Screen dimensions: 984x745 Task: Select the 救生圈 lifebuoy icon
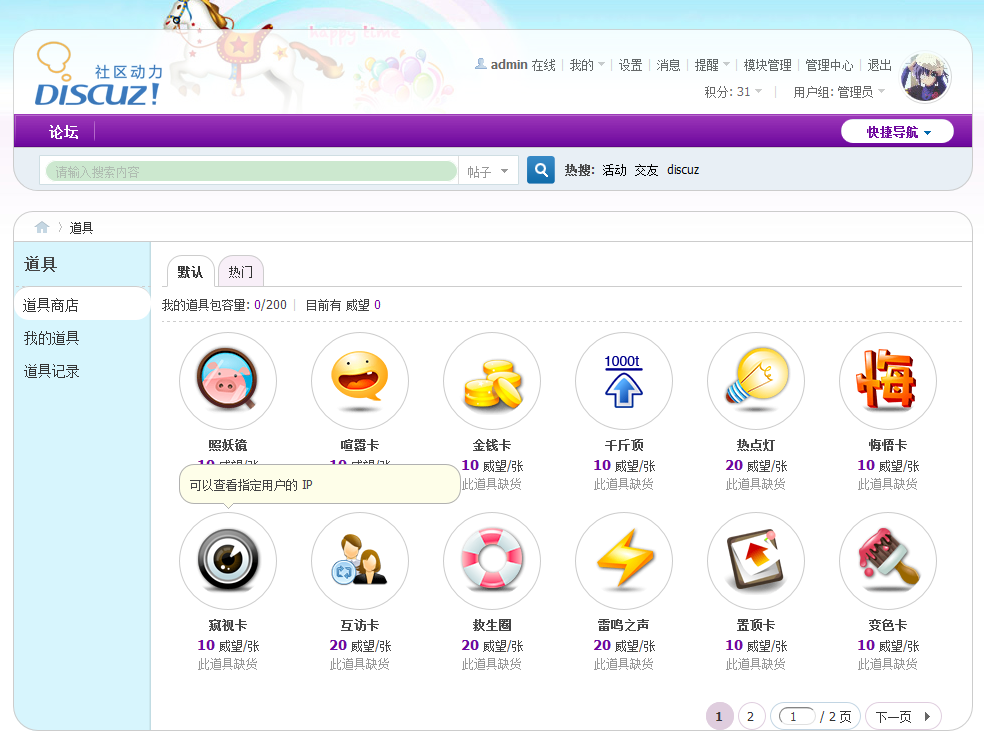(491, 561)
